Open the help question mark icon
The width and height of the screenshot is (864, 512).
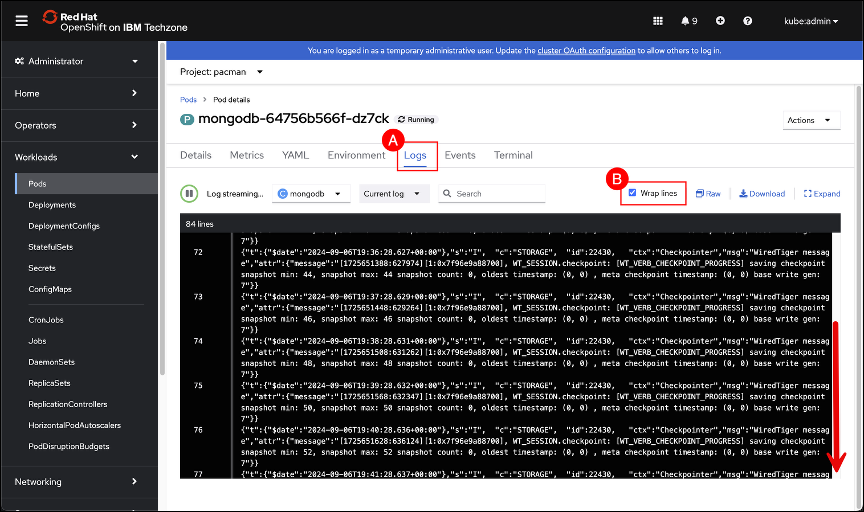(747, 20)
